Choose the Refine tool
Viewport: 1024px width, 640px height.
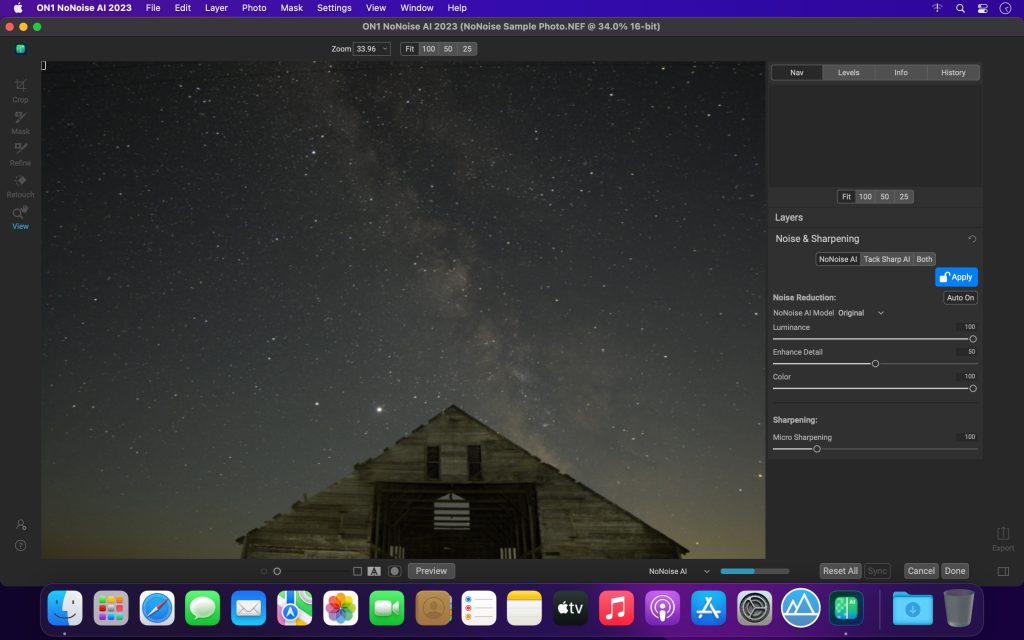tap(20, 152)
